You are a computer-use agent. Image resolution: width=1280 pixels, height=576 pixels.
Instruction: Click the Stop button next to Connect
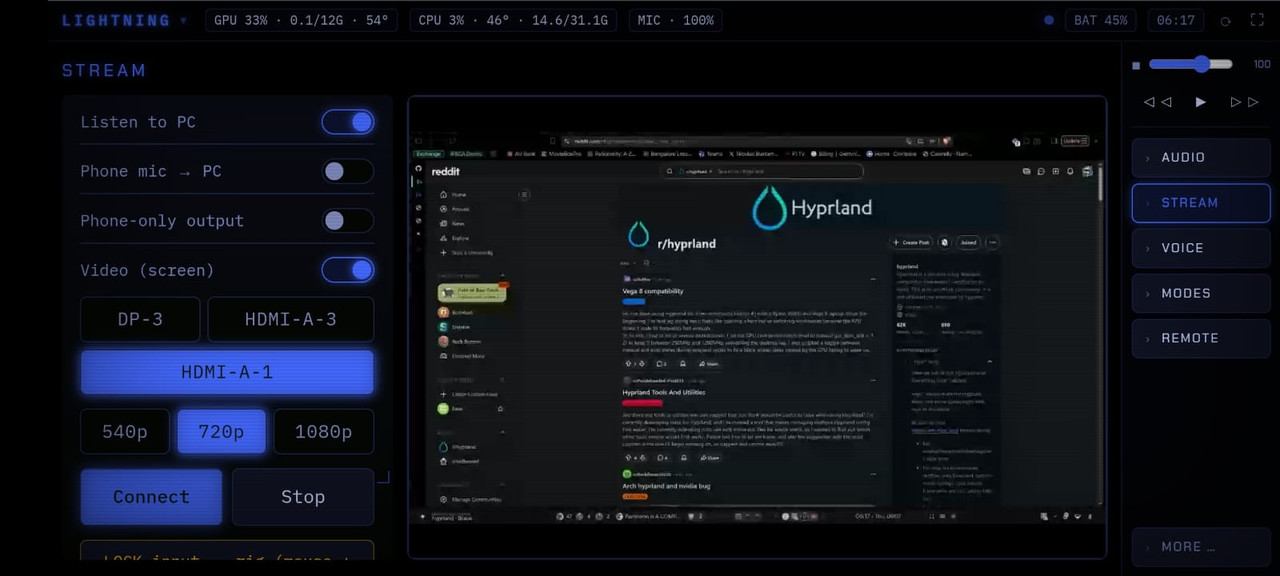click(303, 497)
